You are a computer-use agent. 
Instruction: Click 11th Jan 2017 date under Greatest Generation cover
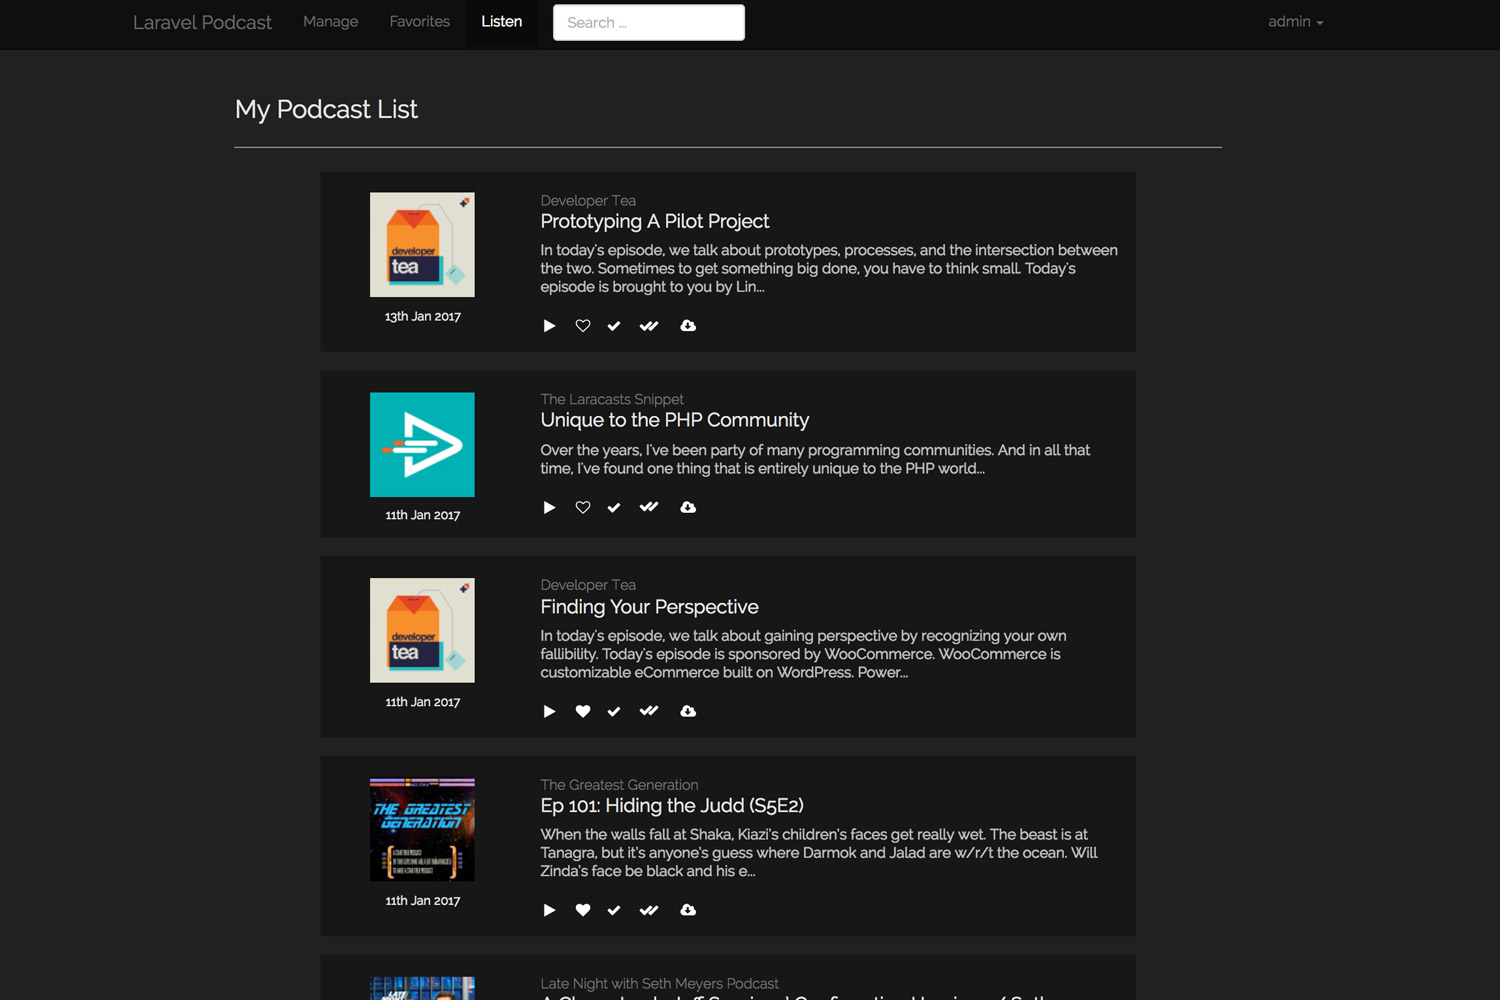pyautogui.click(x=423, y=901)
